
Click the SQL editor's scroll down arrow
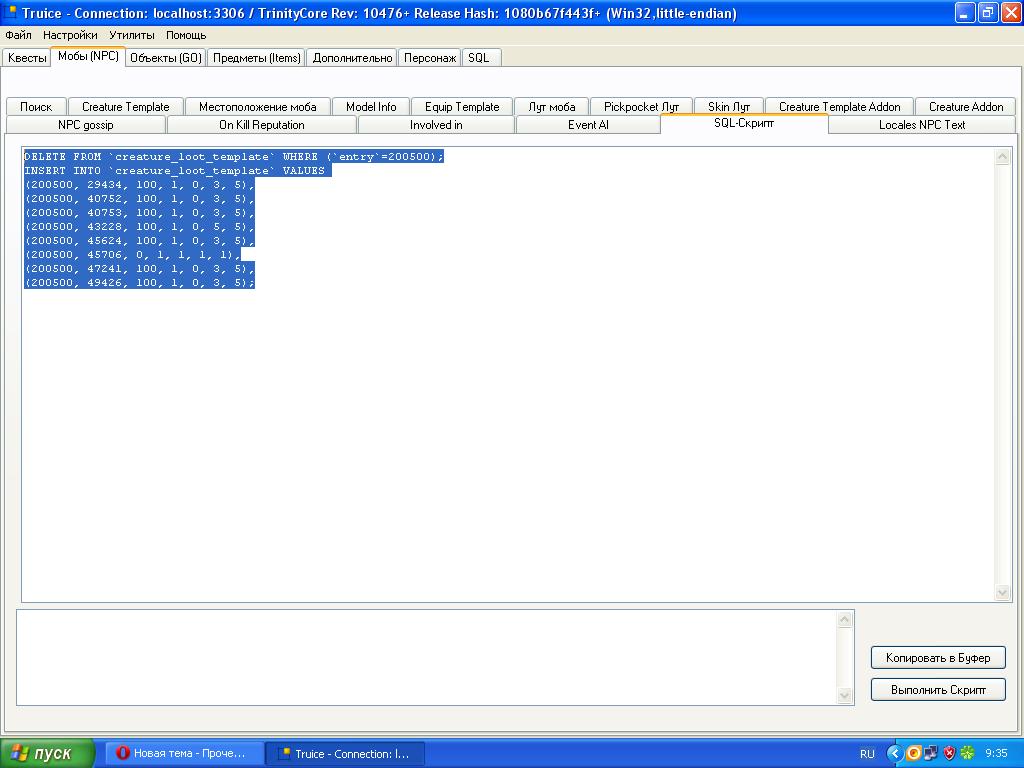pyautogui.click(x=1002, y=592)
